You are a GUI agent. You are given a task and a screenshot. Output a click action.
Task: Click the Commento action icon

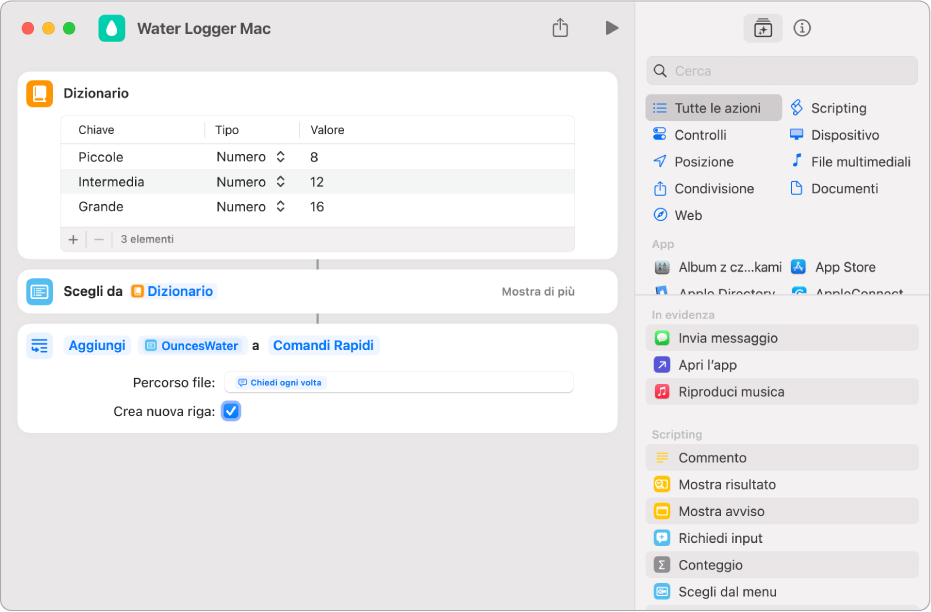tap(662, 458)
